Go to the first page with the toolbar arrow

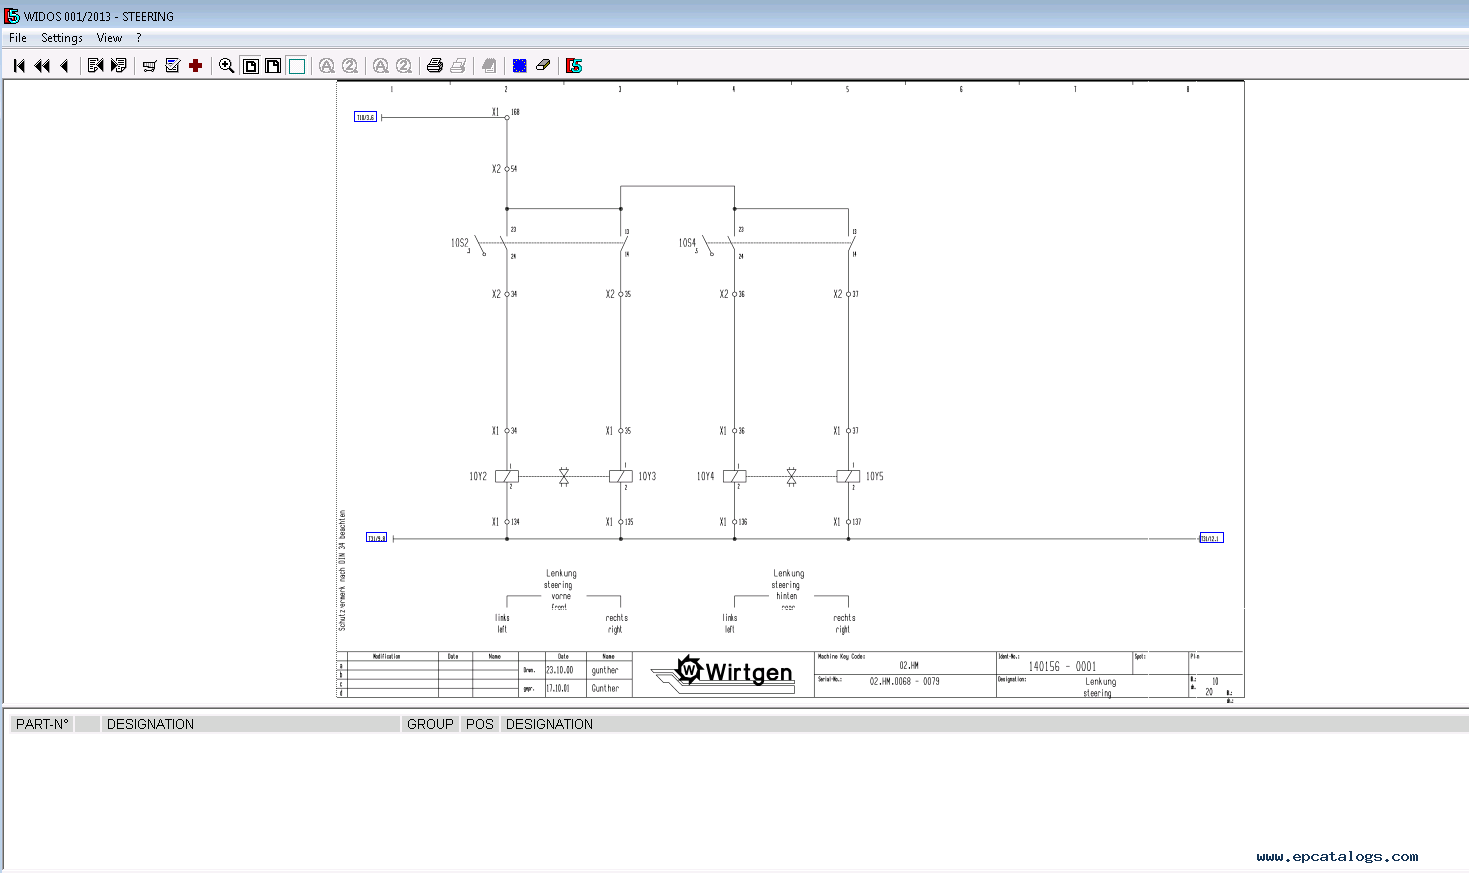coord(19,66)
